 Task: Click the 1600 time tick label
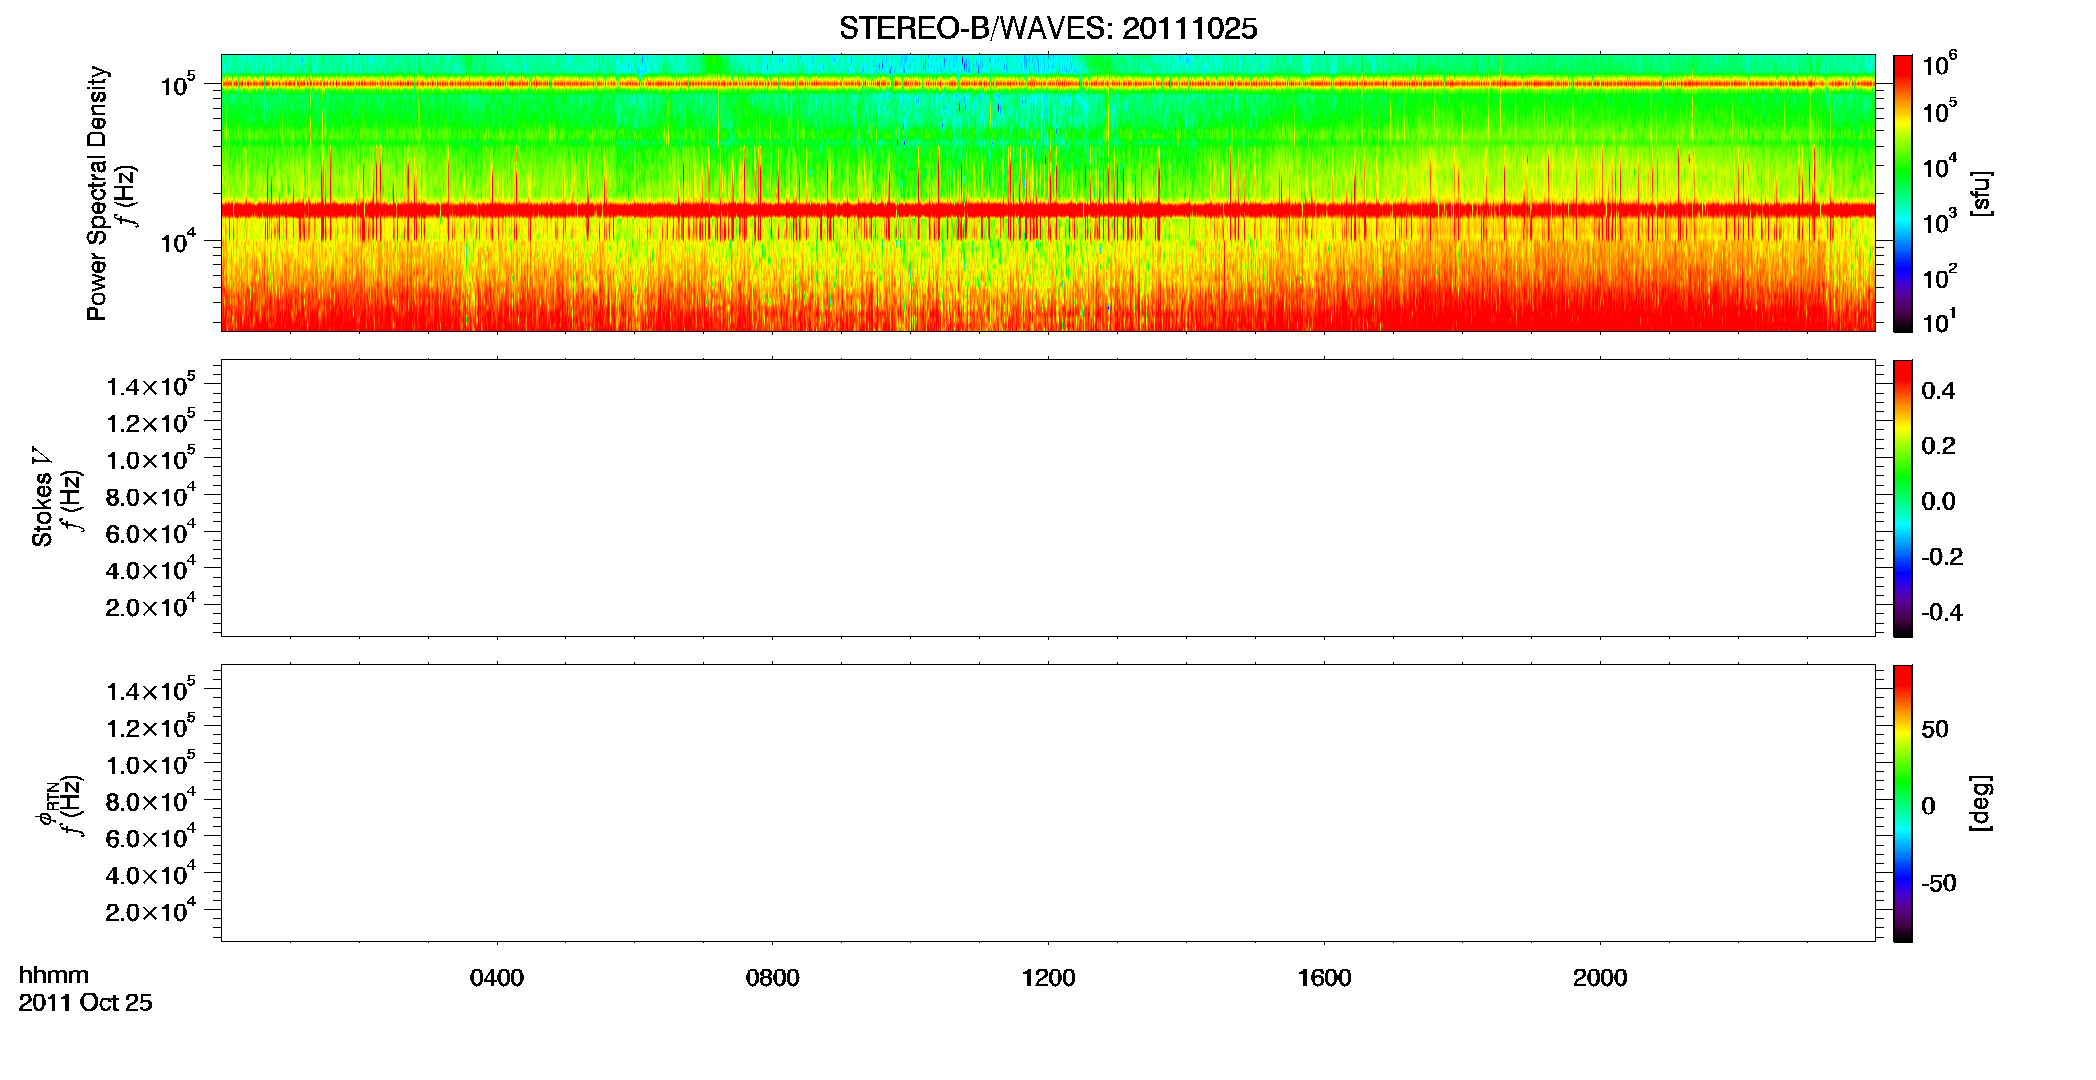[x=1324, y=978]
